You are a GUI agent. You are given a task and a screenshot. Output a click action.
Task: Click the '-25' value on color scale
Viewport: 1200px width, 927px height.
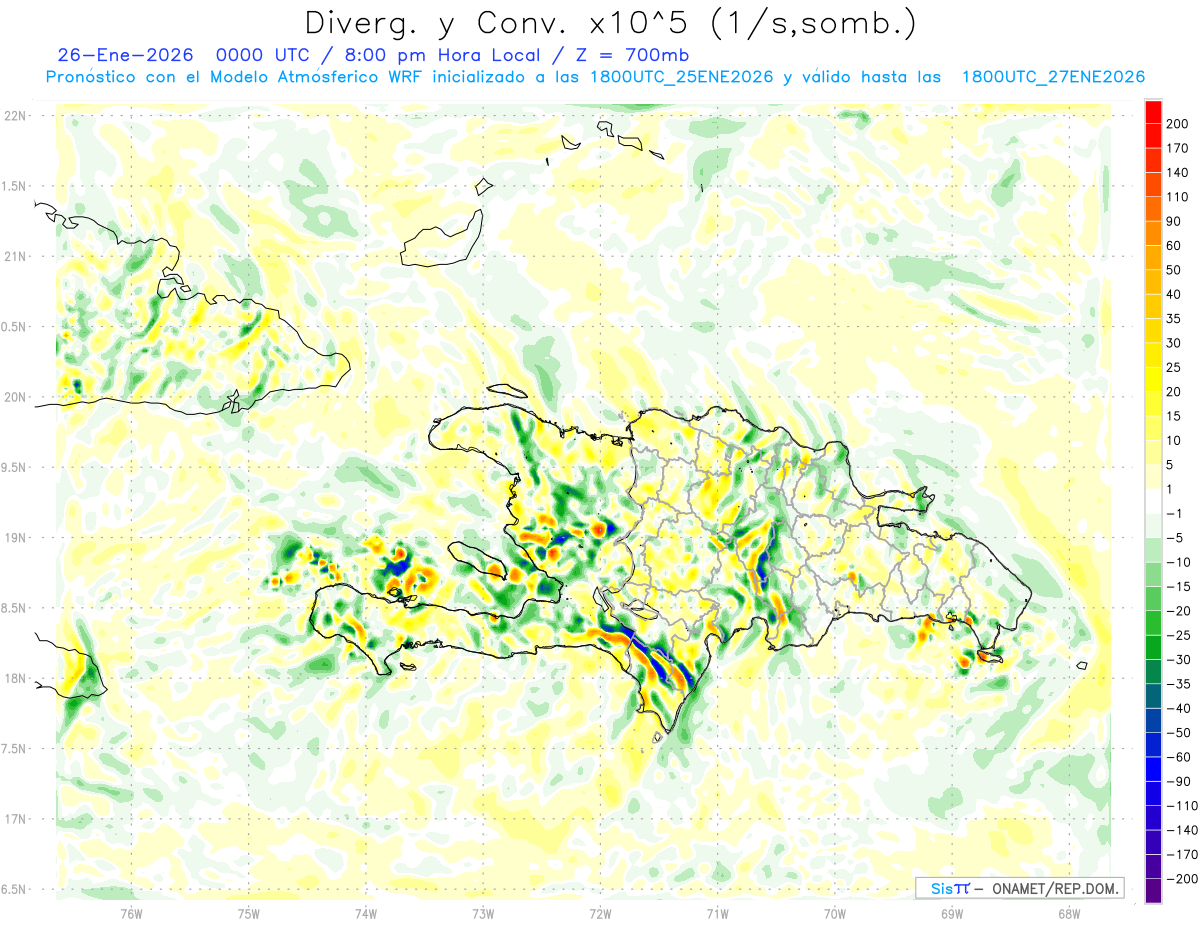[x=1178, y=636]
